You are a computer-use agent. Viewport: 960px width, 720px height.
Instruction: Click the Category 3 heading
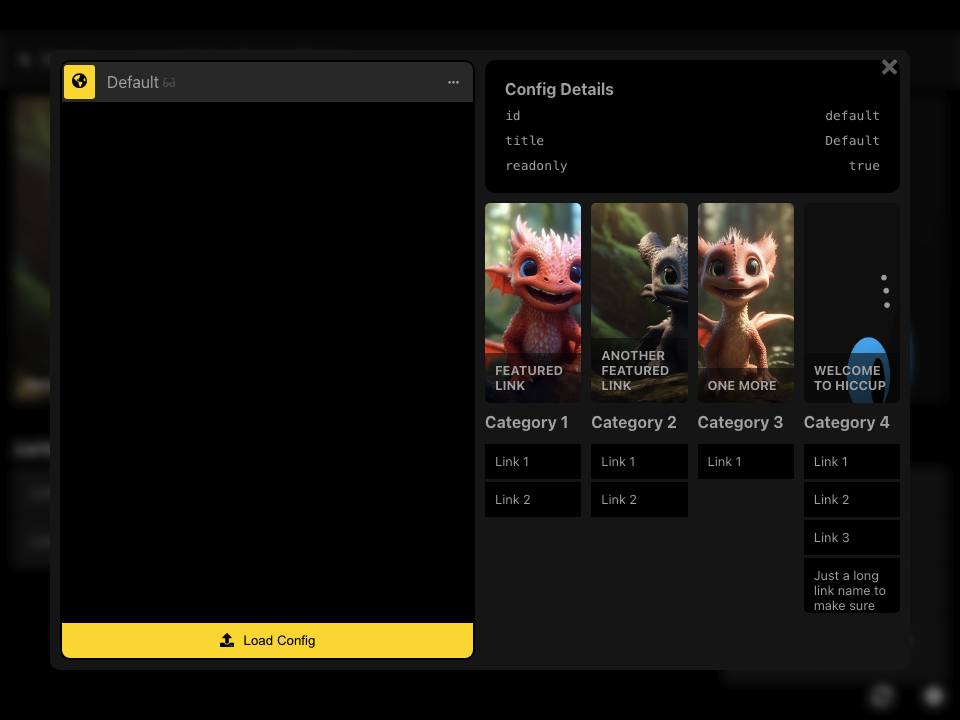(740, 422)
